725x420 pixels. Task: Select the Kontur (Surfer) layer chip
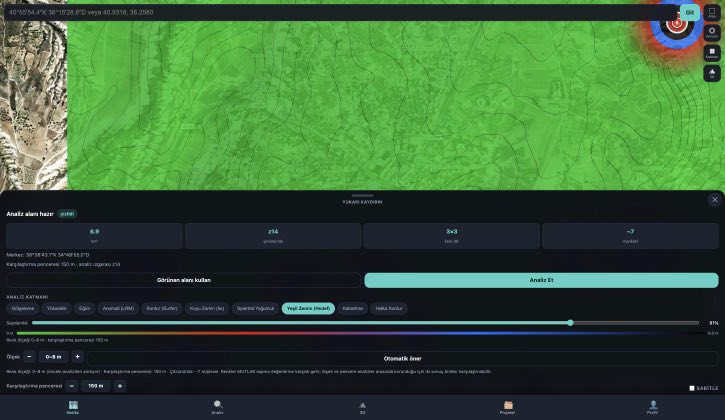162,309
